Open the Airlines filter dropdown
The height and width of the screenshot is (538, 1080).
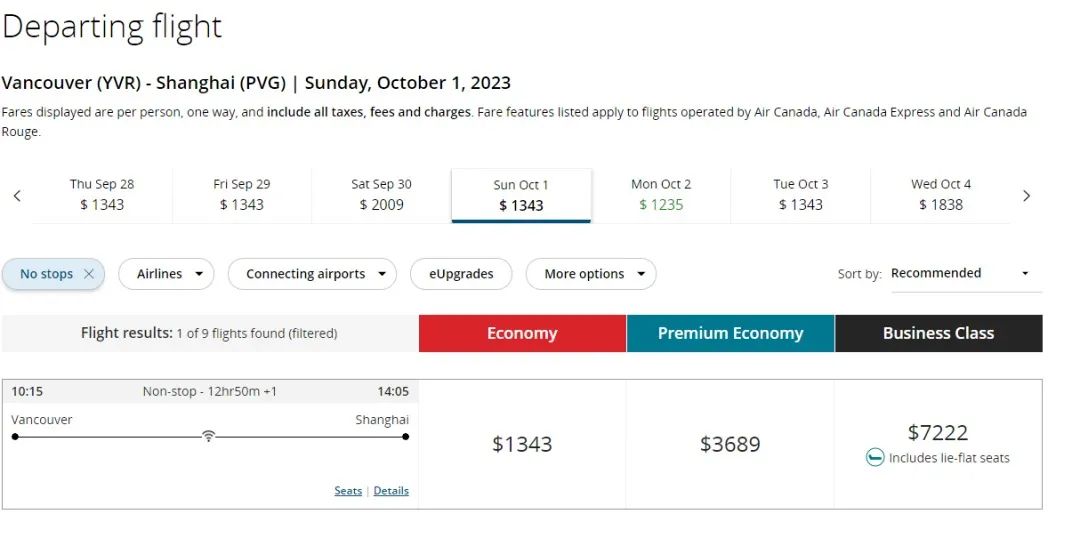pos(166,274)
